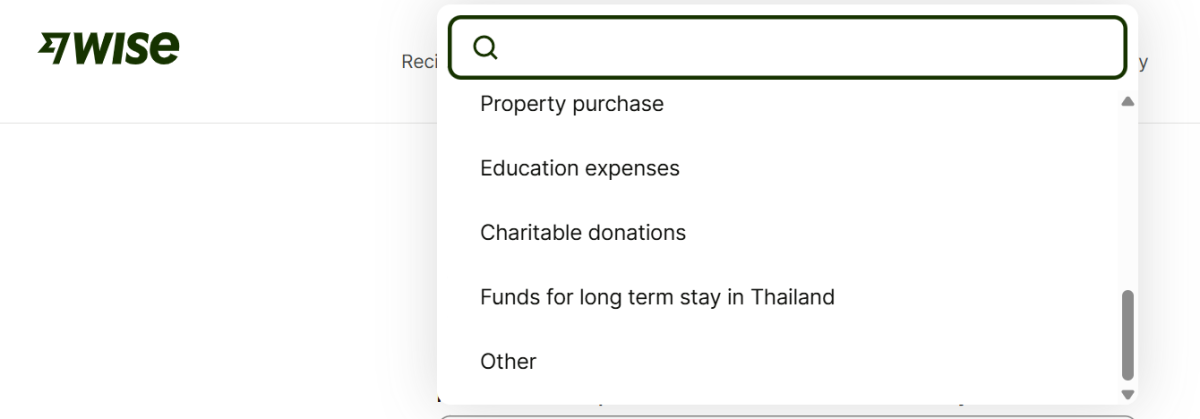Click the cut-off navigation link right of search
This screenshot has height=419, width=1200.
(1142, 62)
